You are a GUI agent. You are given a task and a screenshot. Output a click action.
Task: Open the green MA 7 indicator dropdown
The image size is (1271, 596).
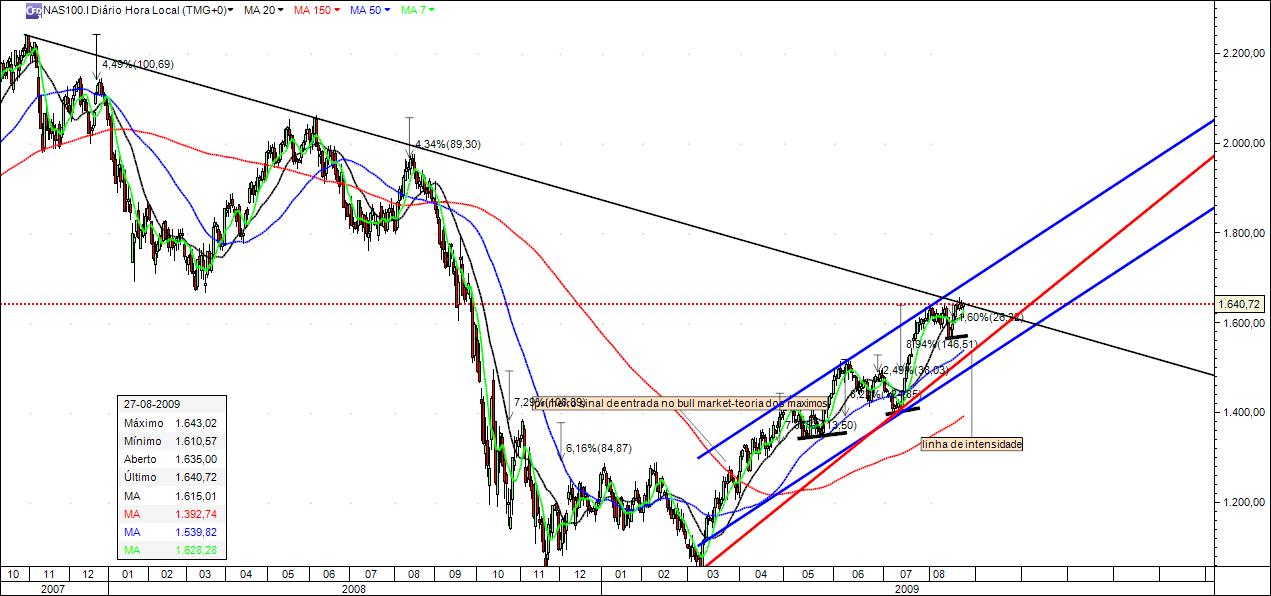417,10
